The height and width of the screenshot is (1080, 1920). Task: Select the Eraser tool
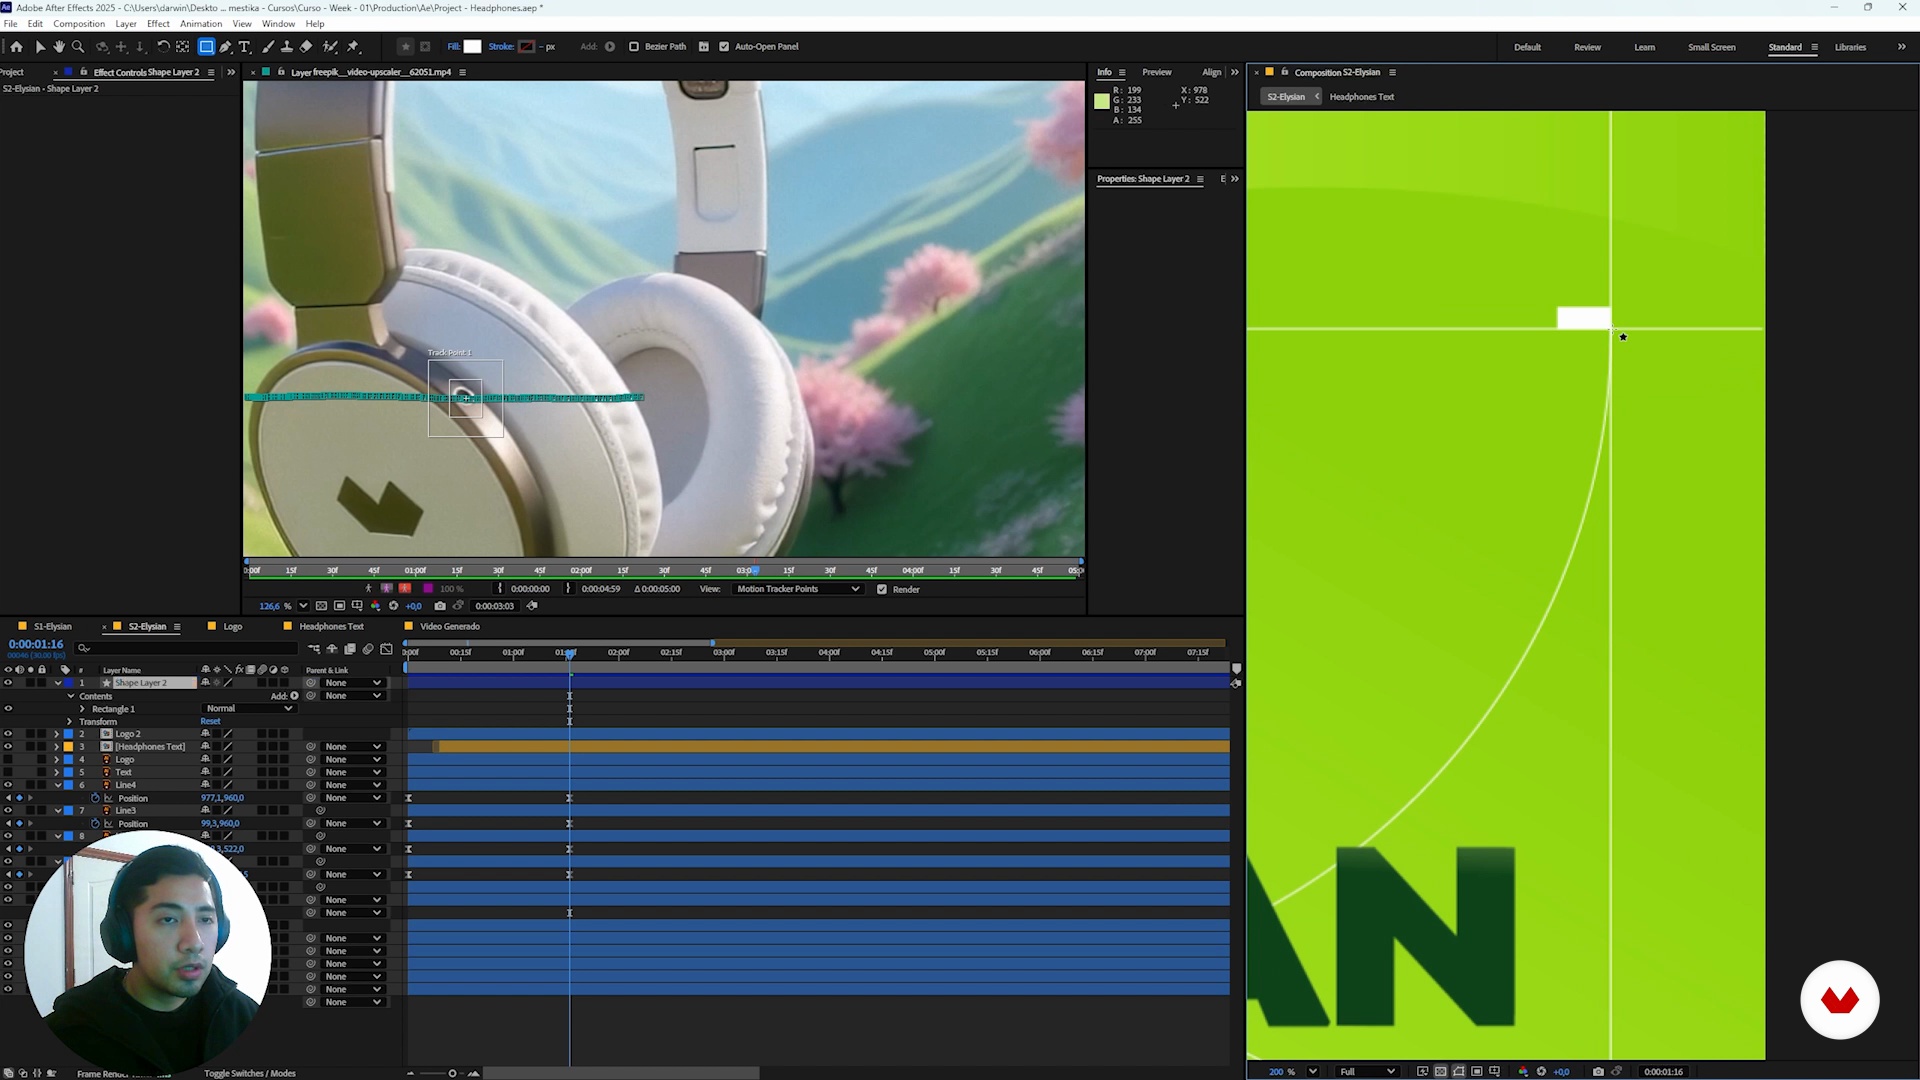pyautogui.click(x=306, y=47)
